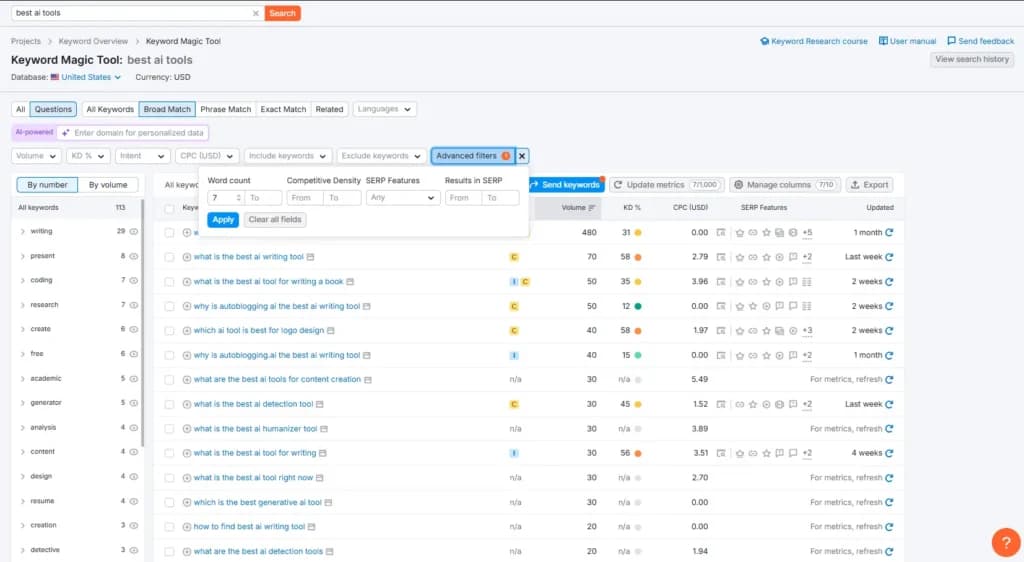Image resolution: width=1024 pixels, height=562 pixels.
Task: Refresh metrics for 'what is the best ai writing tool'
Action: click(889, 257)
